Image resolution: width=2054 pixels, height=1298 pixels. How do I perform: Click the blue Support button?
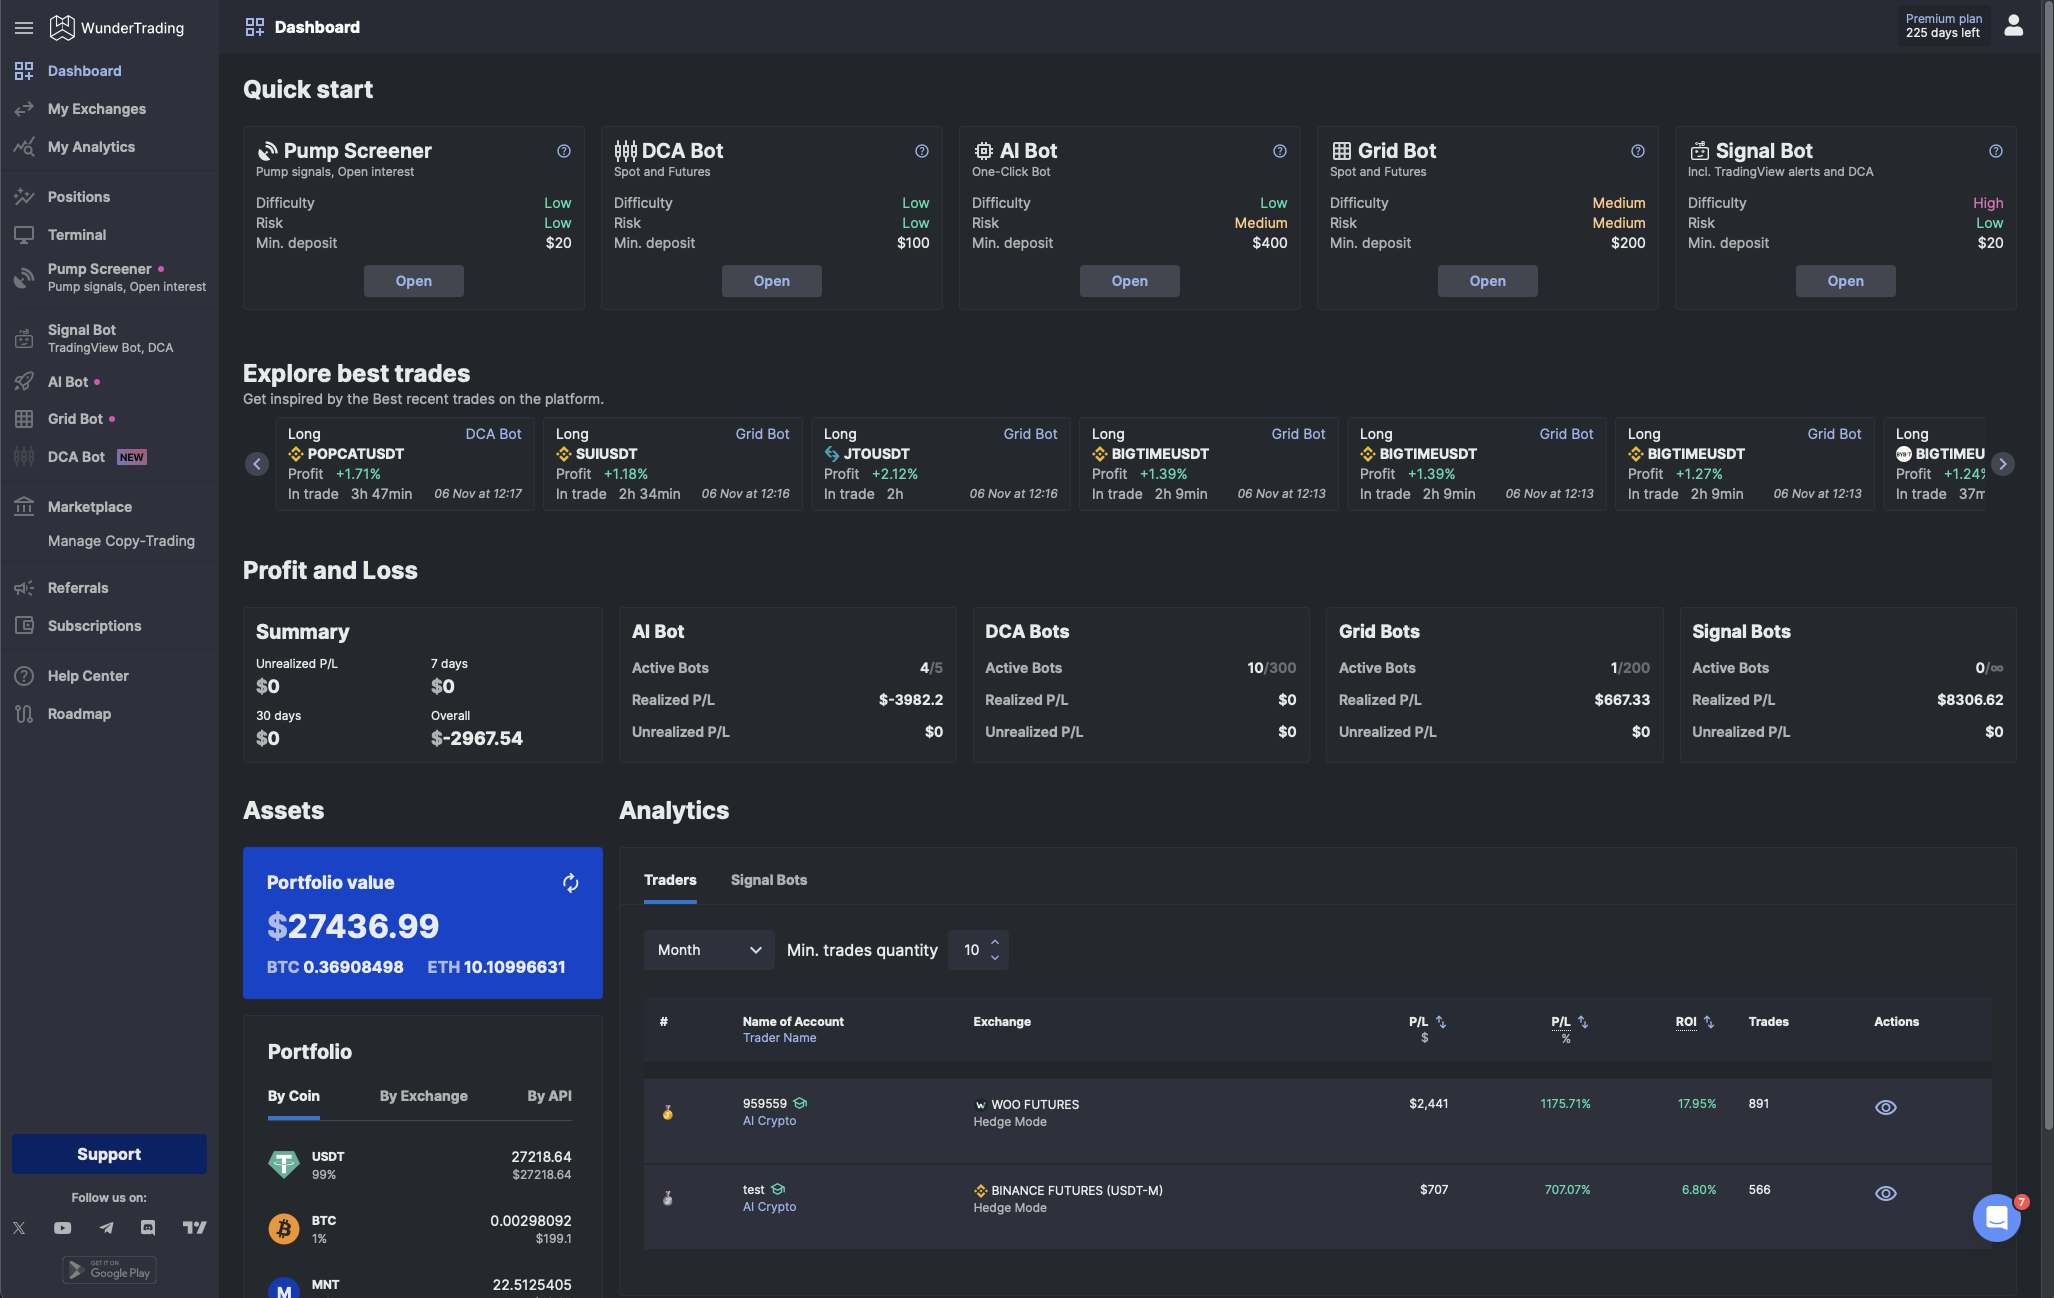(109, 1154)
